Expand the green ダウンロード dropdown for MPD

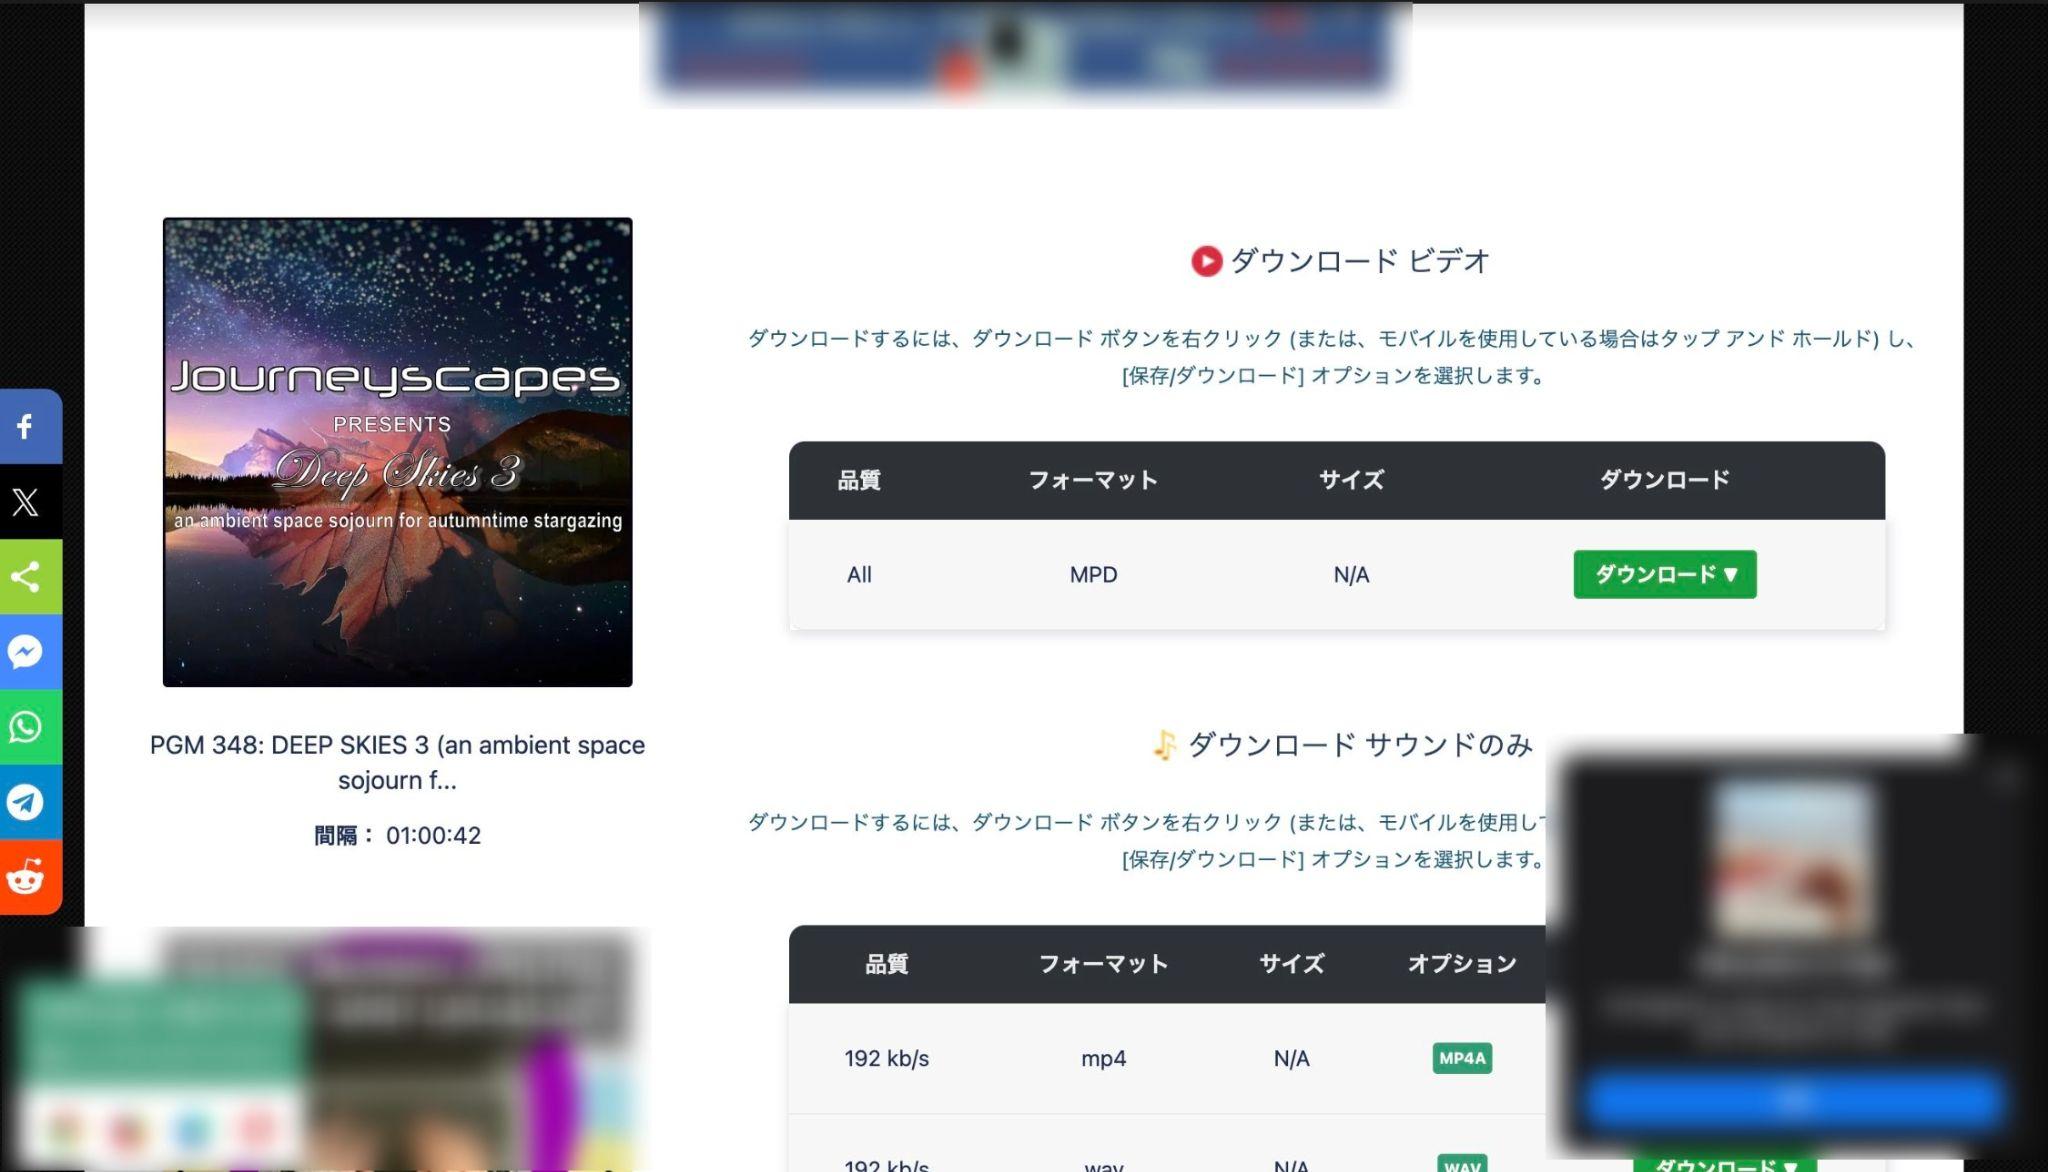(x=1664, y=575)
